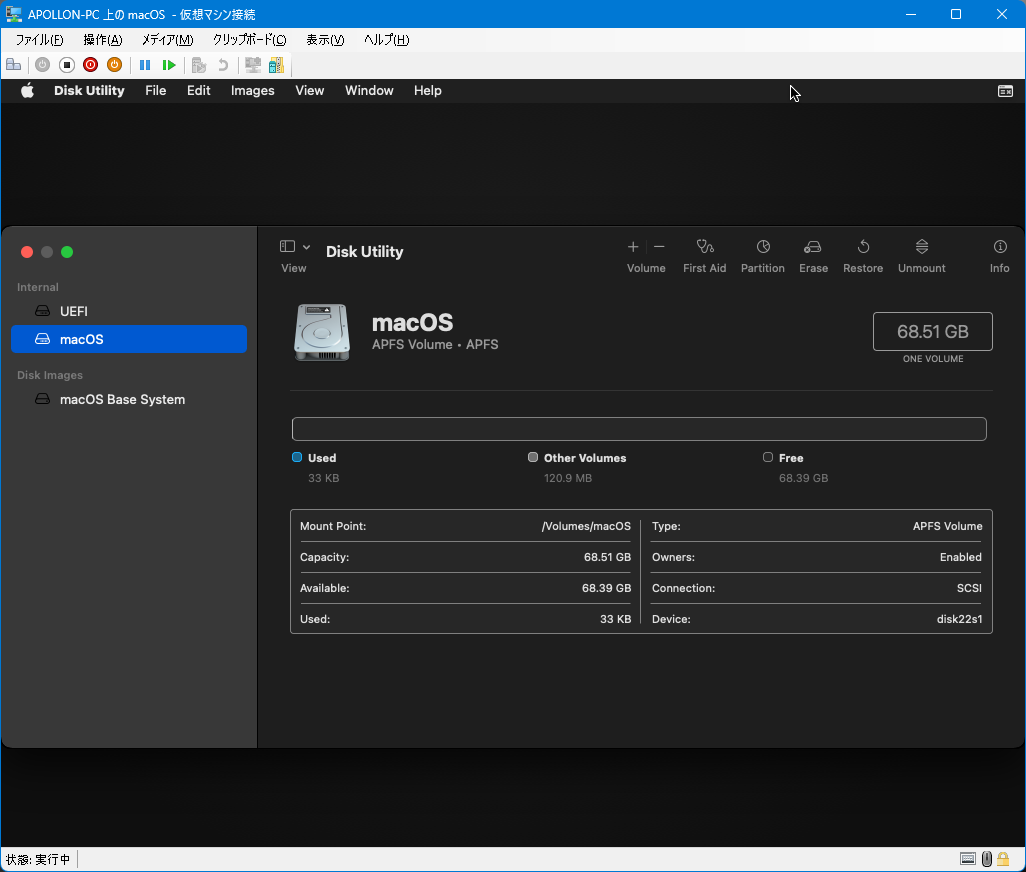Click the 68.51 GB capacity box
This screenshot has width=1026, height=872.
[x=932, y=332]
